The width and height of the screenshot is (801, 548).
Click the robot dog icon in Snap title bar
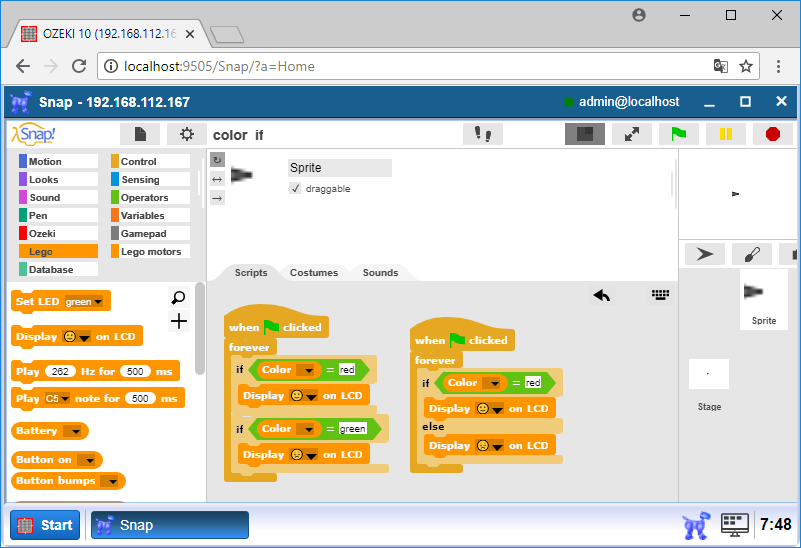tap(21, 102)
